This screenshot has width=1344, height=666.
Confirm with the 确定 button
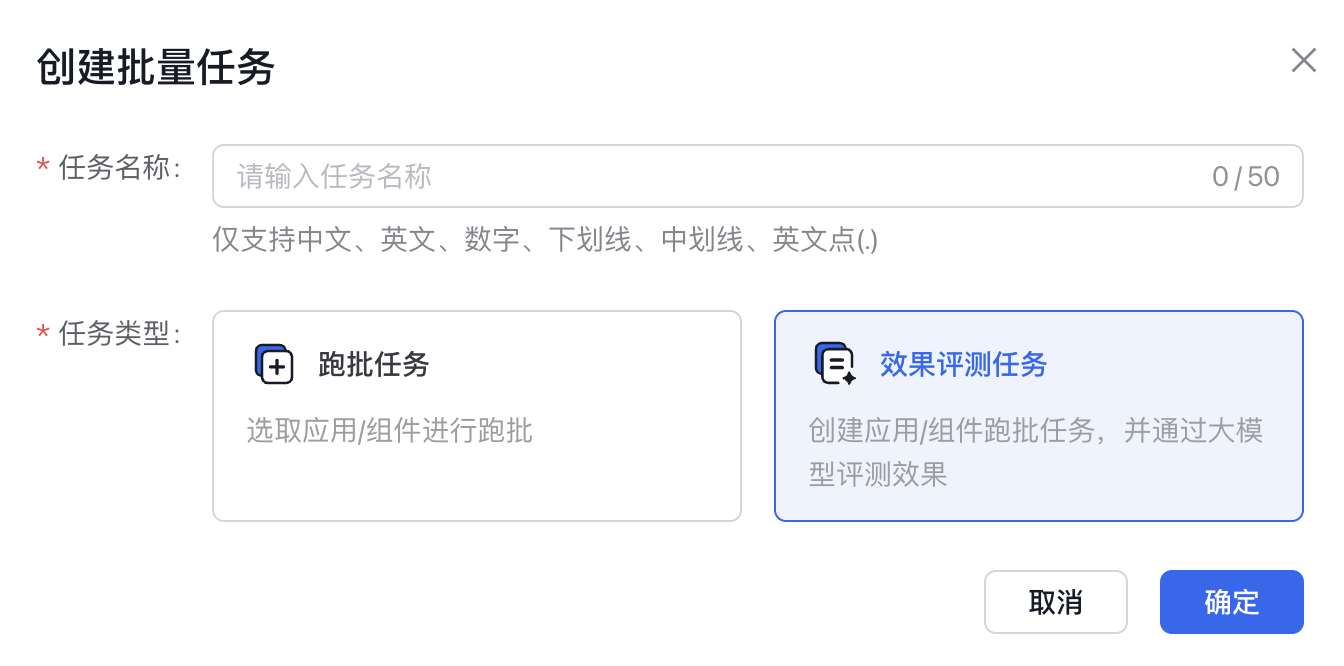(1232, 602)
